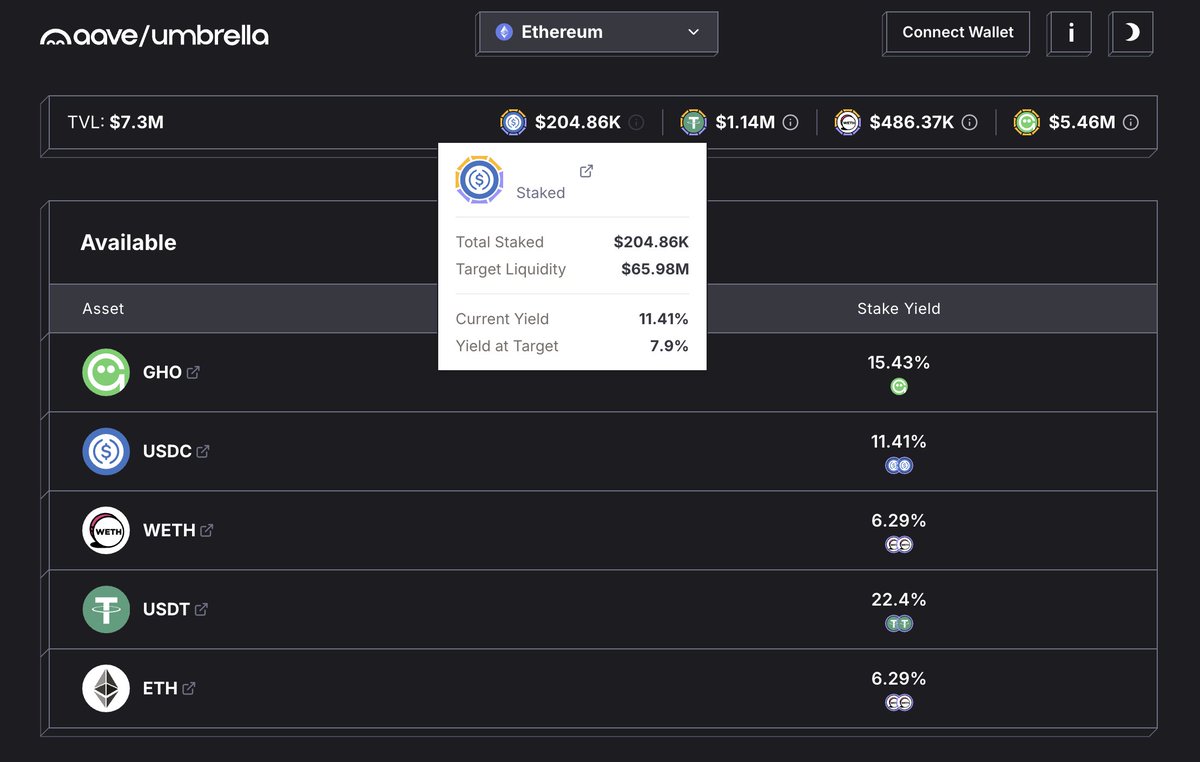Click the Stake Yield column header
This screenshot has height=762, width=1200.
pyautogui.click(x=899, y=308)
